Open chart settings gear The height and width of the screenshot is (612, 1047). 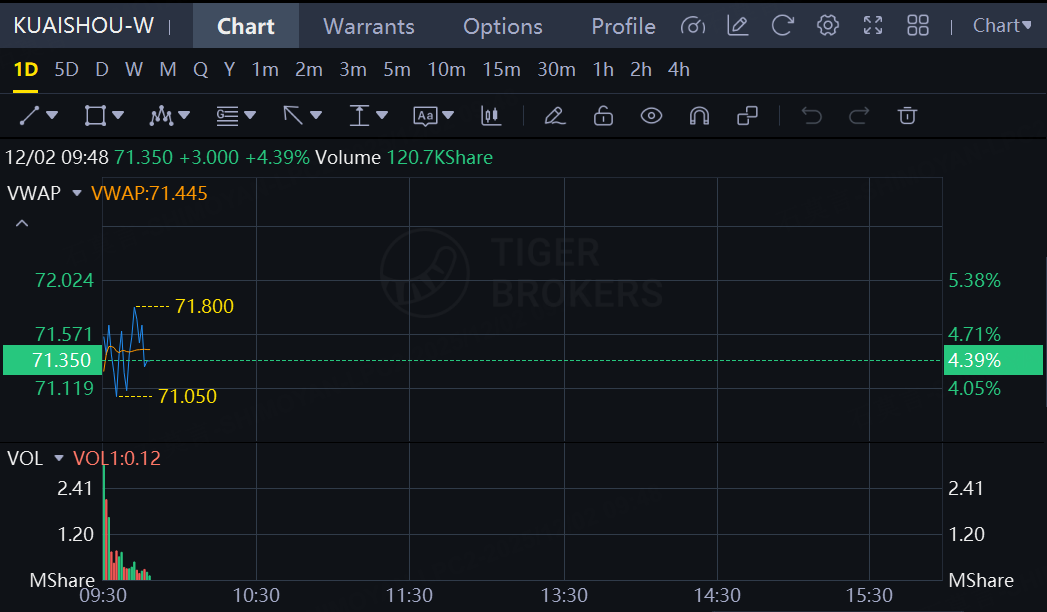click(x=828, y=26)
